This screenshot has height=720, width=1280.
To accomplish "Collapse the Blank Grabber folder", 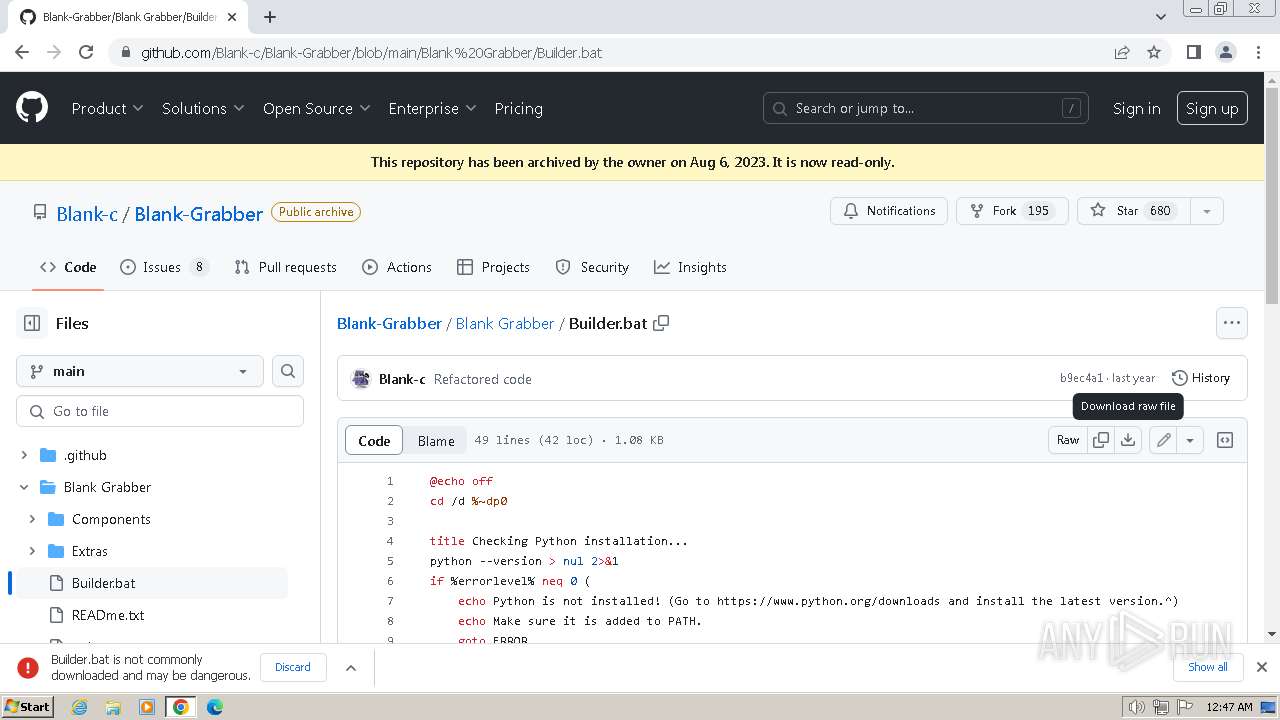I will pos(24,487).
